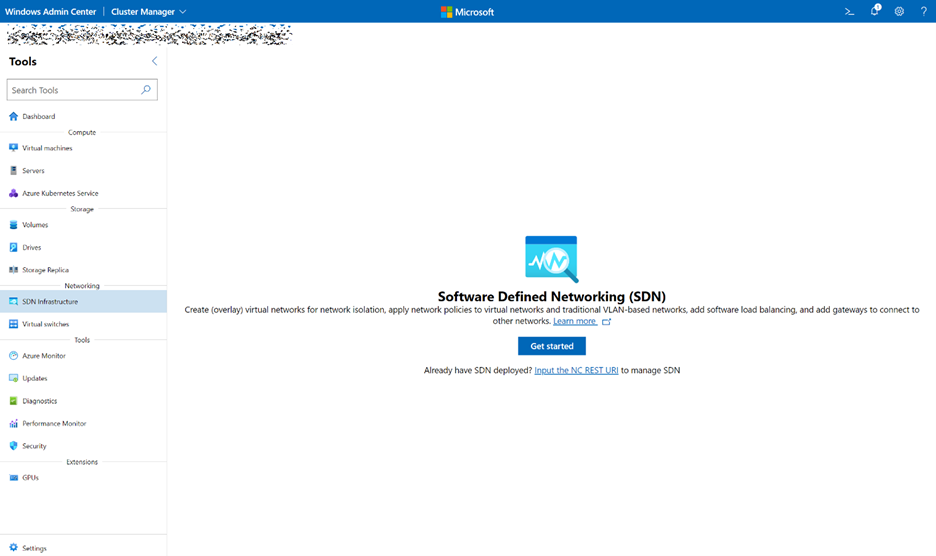Click the Performance Monitor chart icon
Screen dimensions: 936x556
pos(13,423)
